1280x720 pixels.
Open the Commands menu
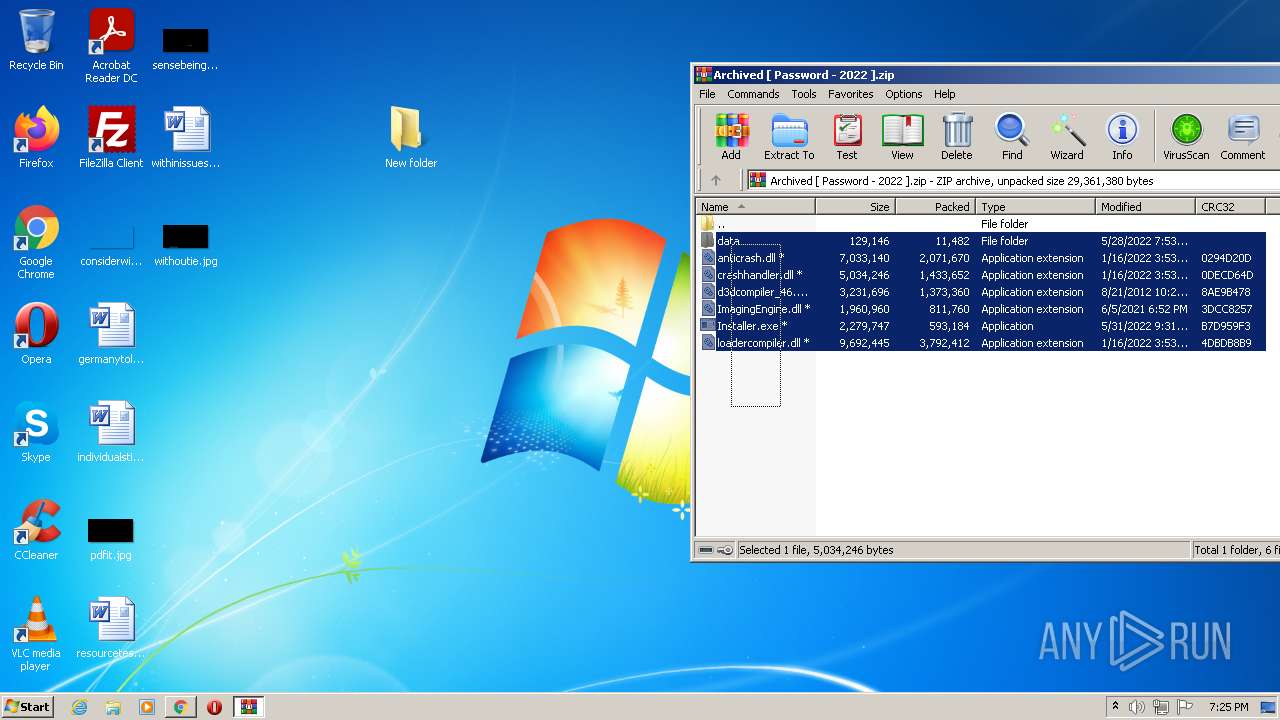(x=753, y=94)
